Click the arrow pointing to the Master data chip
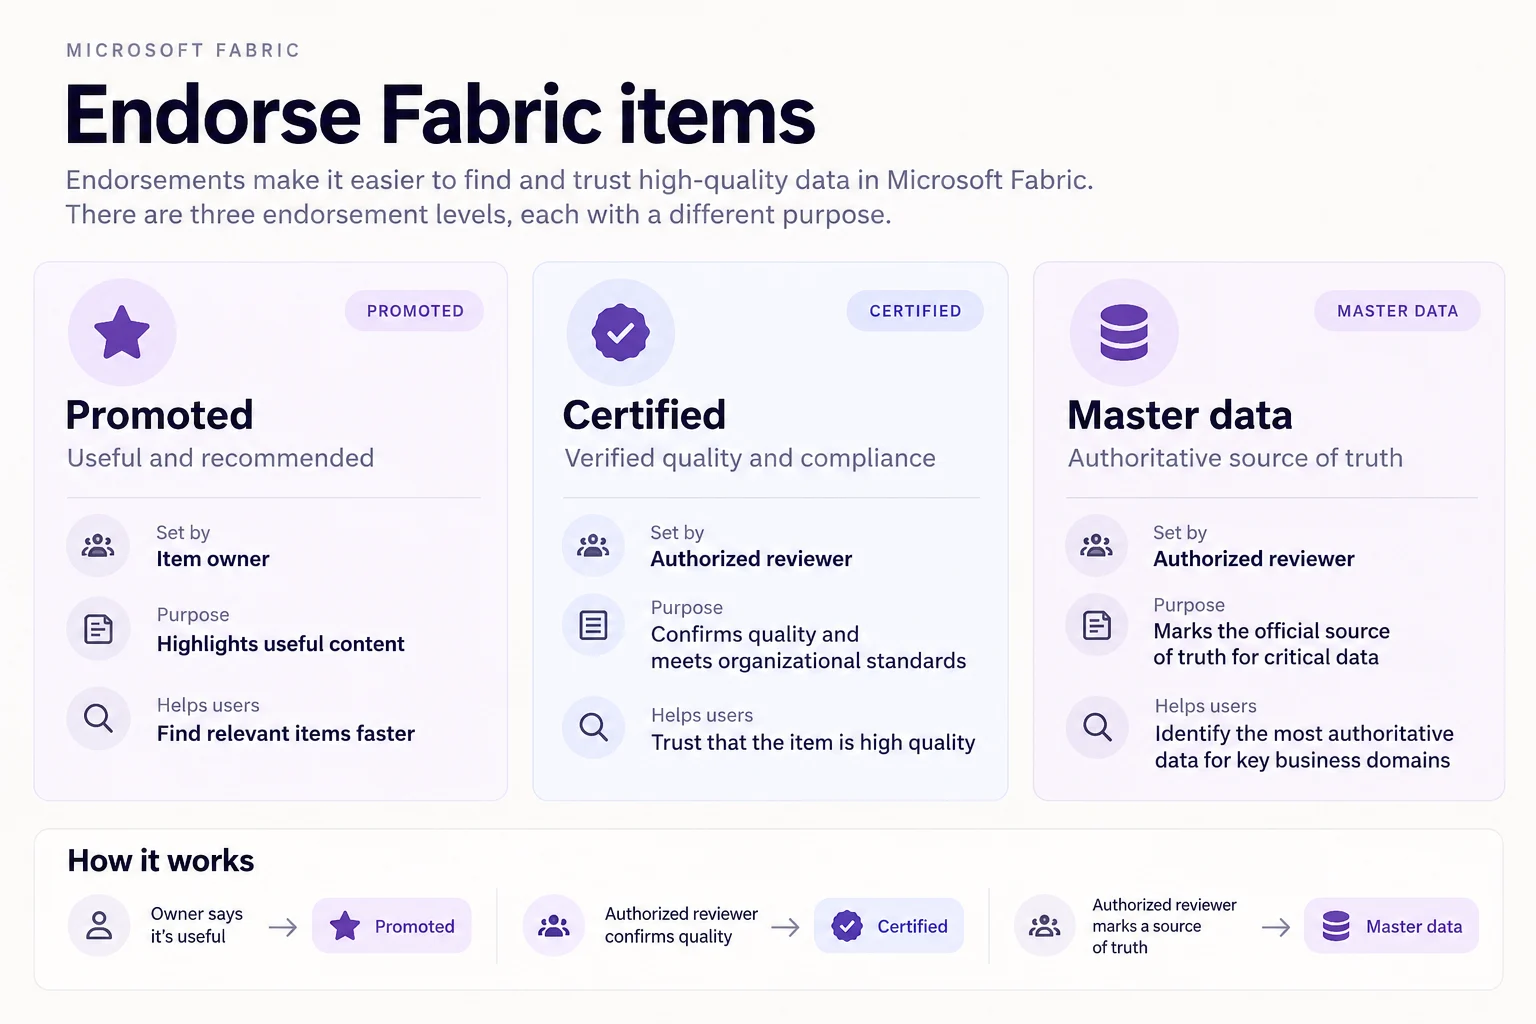 click(x=1276, y=927)
